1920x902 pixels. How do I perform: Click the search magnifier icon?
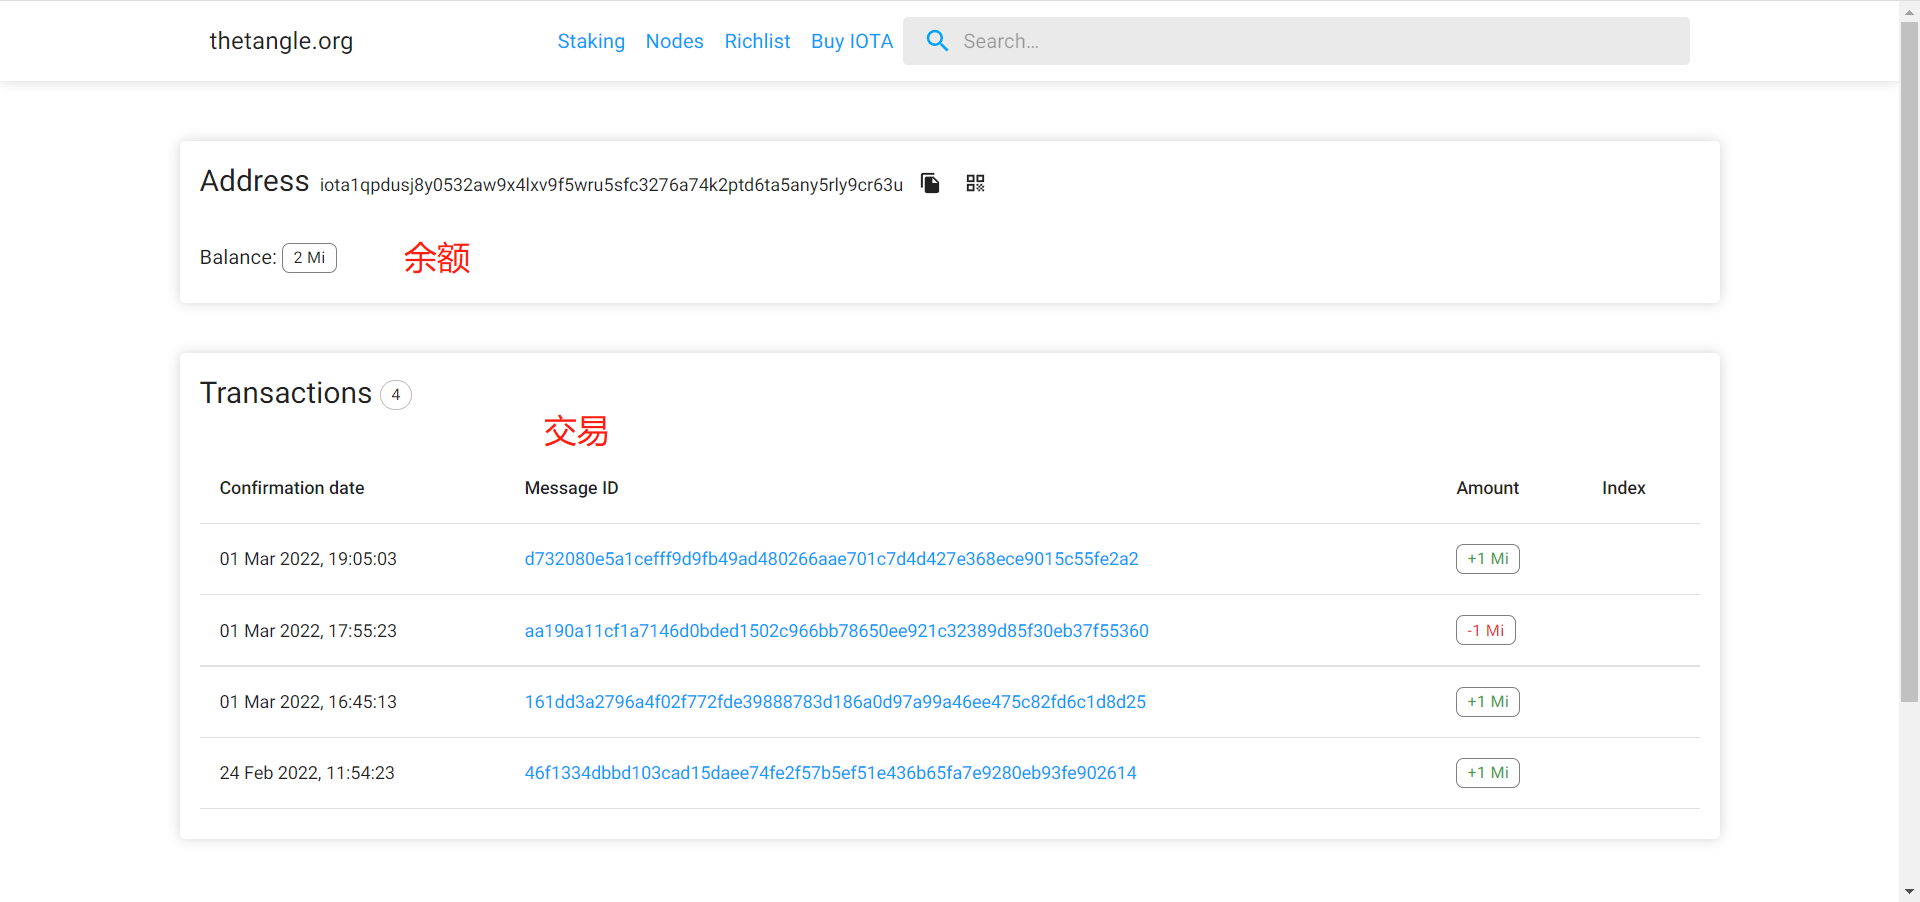(937, 41)
